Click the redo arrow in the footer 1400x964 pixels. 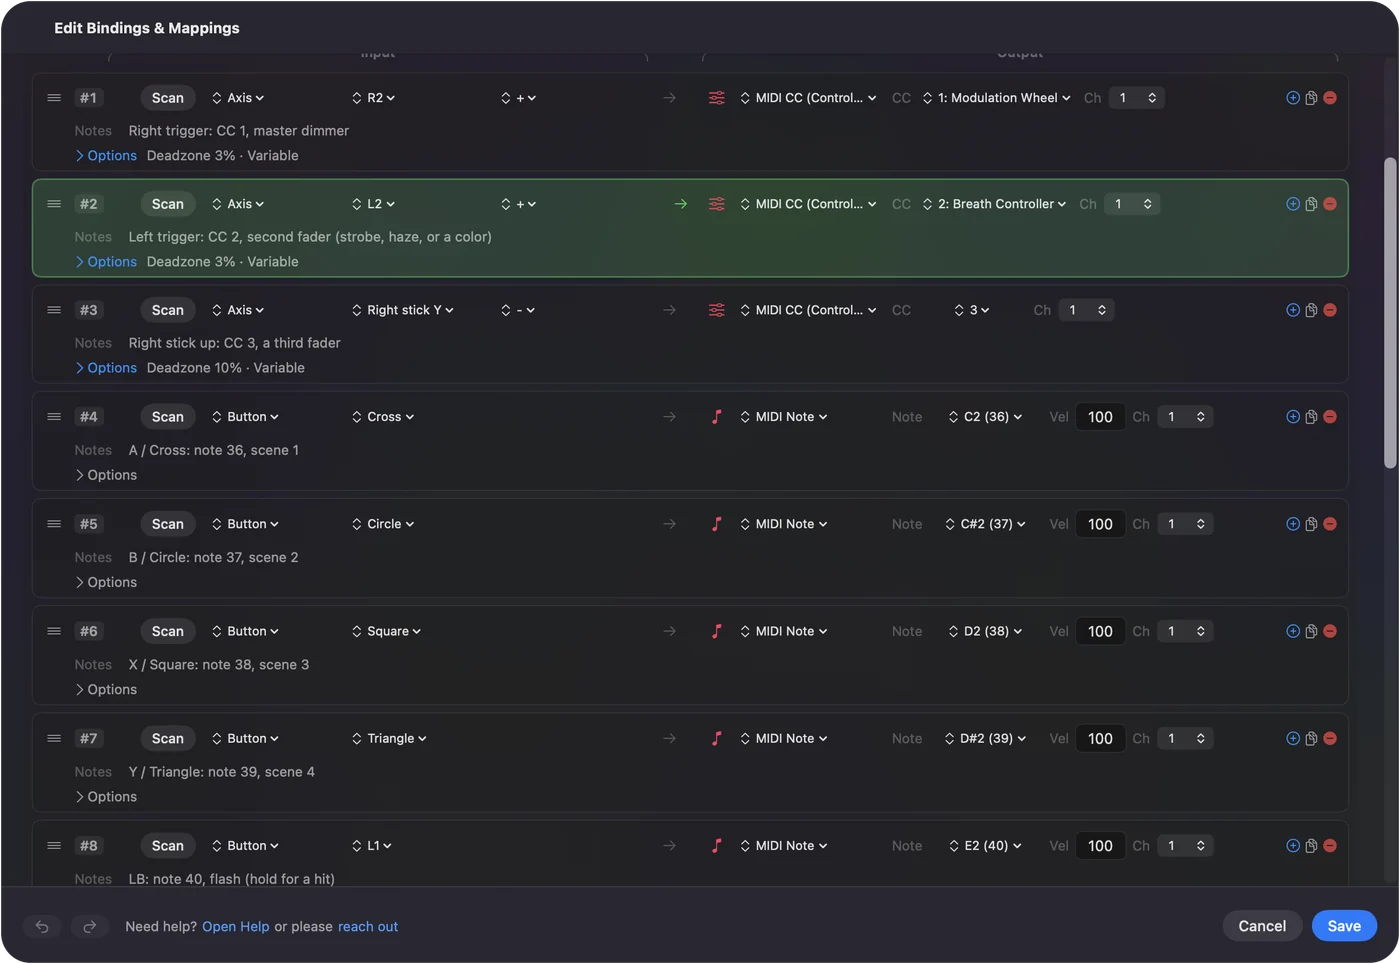[x=89, y=927]
